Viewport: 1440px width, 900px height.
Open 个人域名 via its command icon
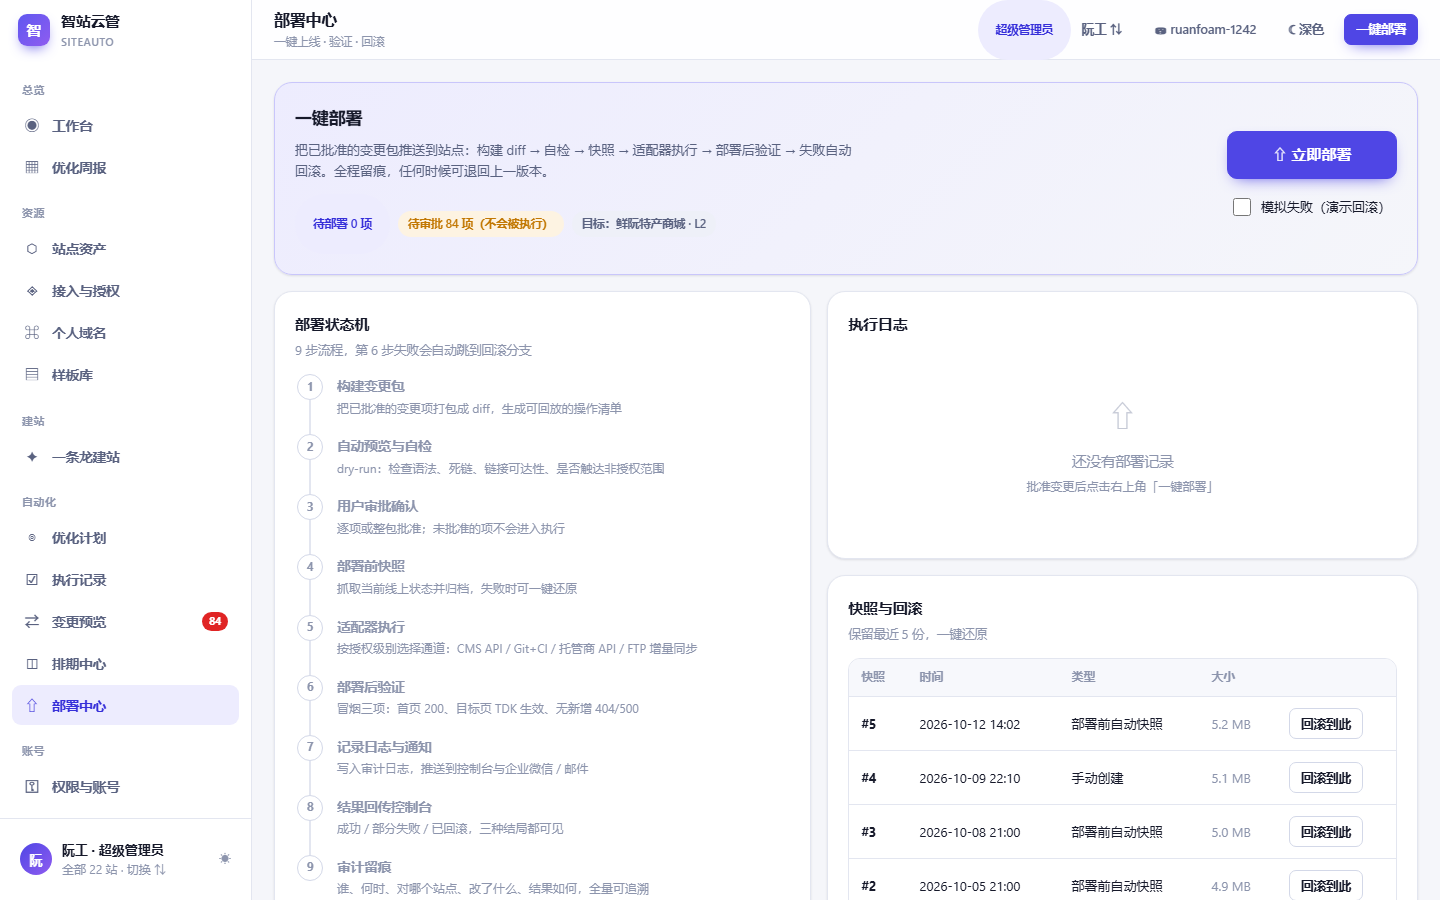tap(32, 333)
